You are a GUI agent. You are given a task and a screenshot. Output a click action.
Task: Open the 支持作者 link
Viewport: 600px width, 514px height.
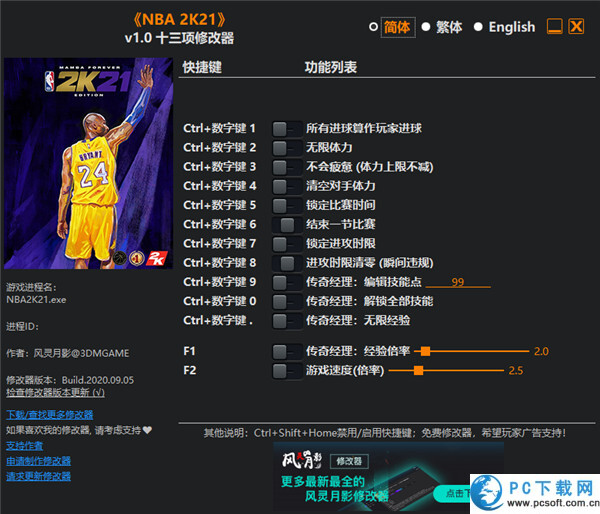24,446
